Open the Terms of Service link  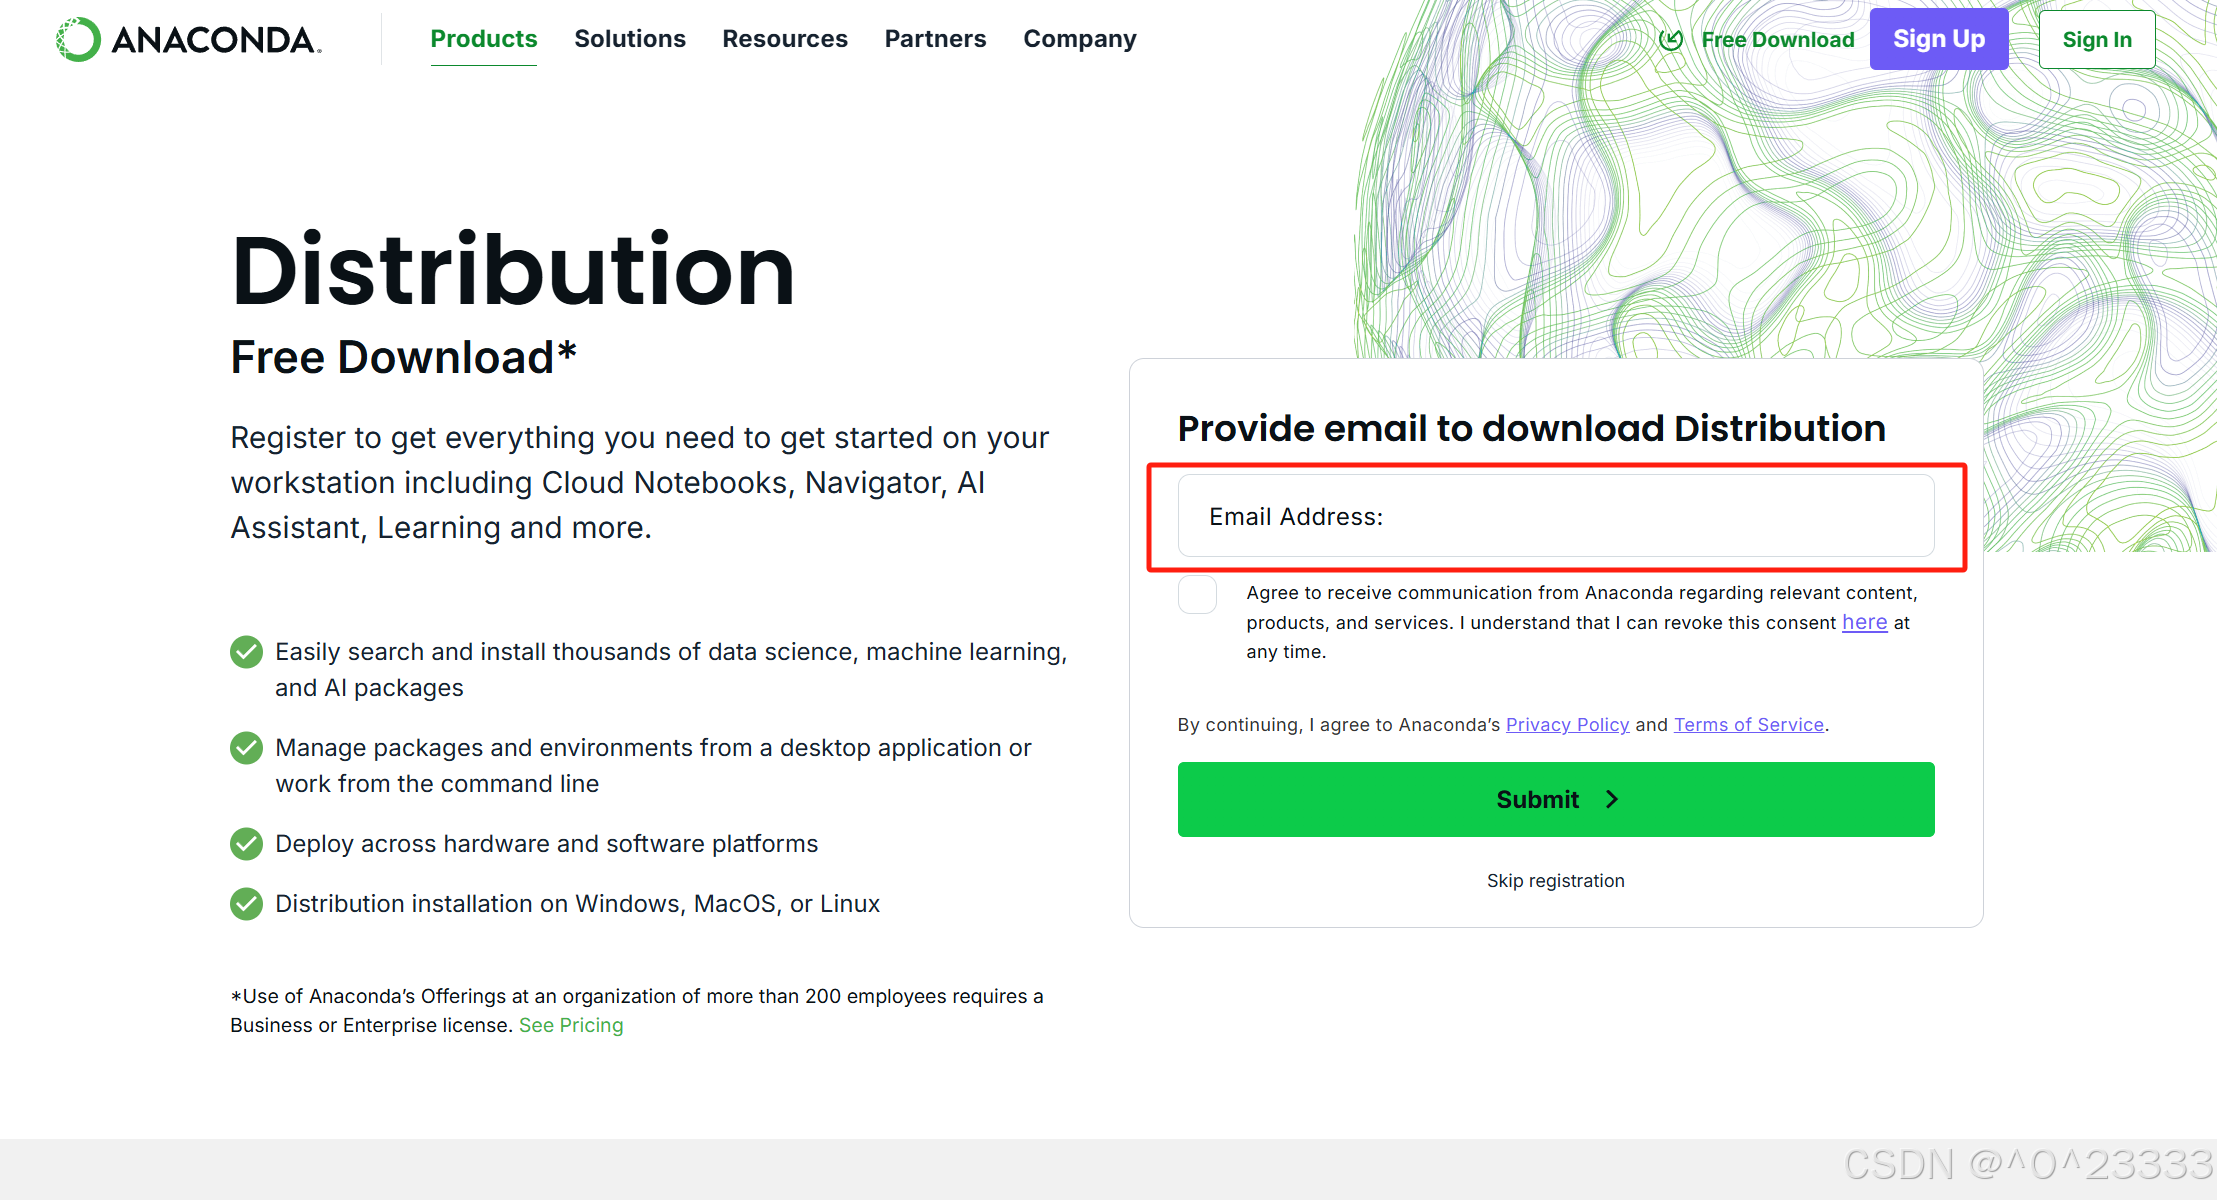1749,725
